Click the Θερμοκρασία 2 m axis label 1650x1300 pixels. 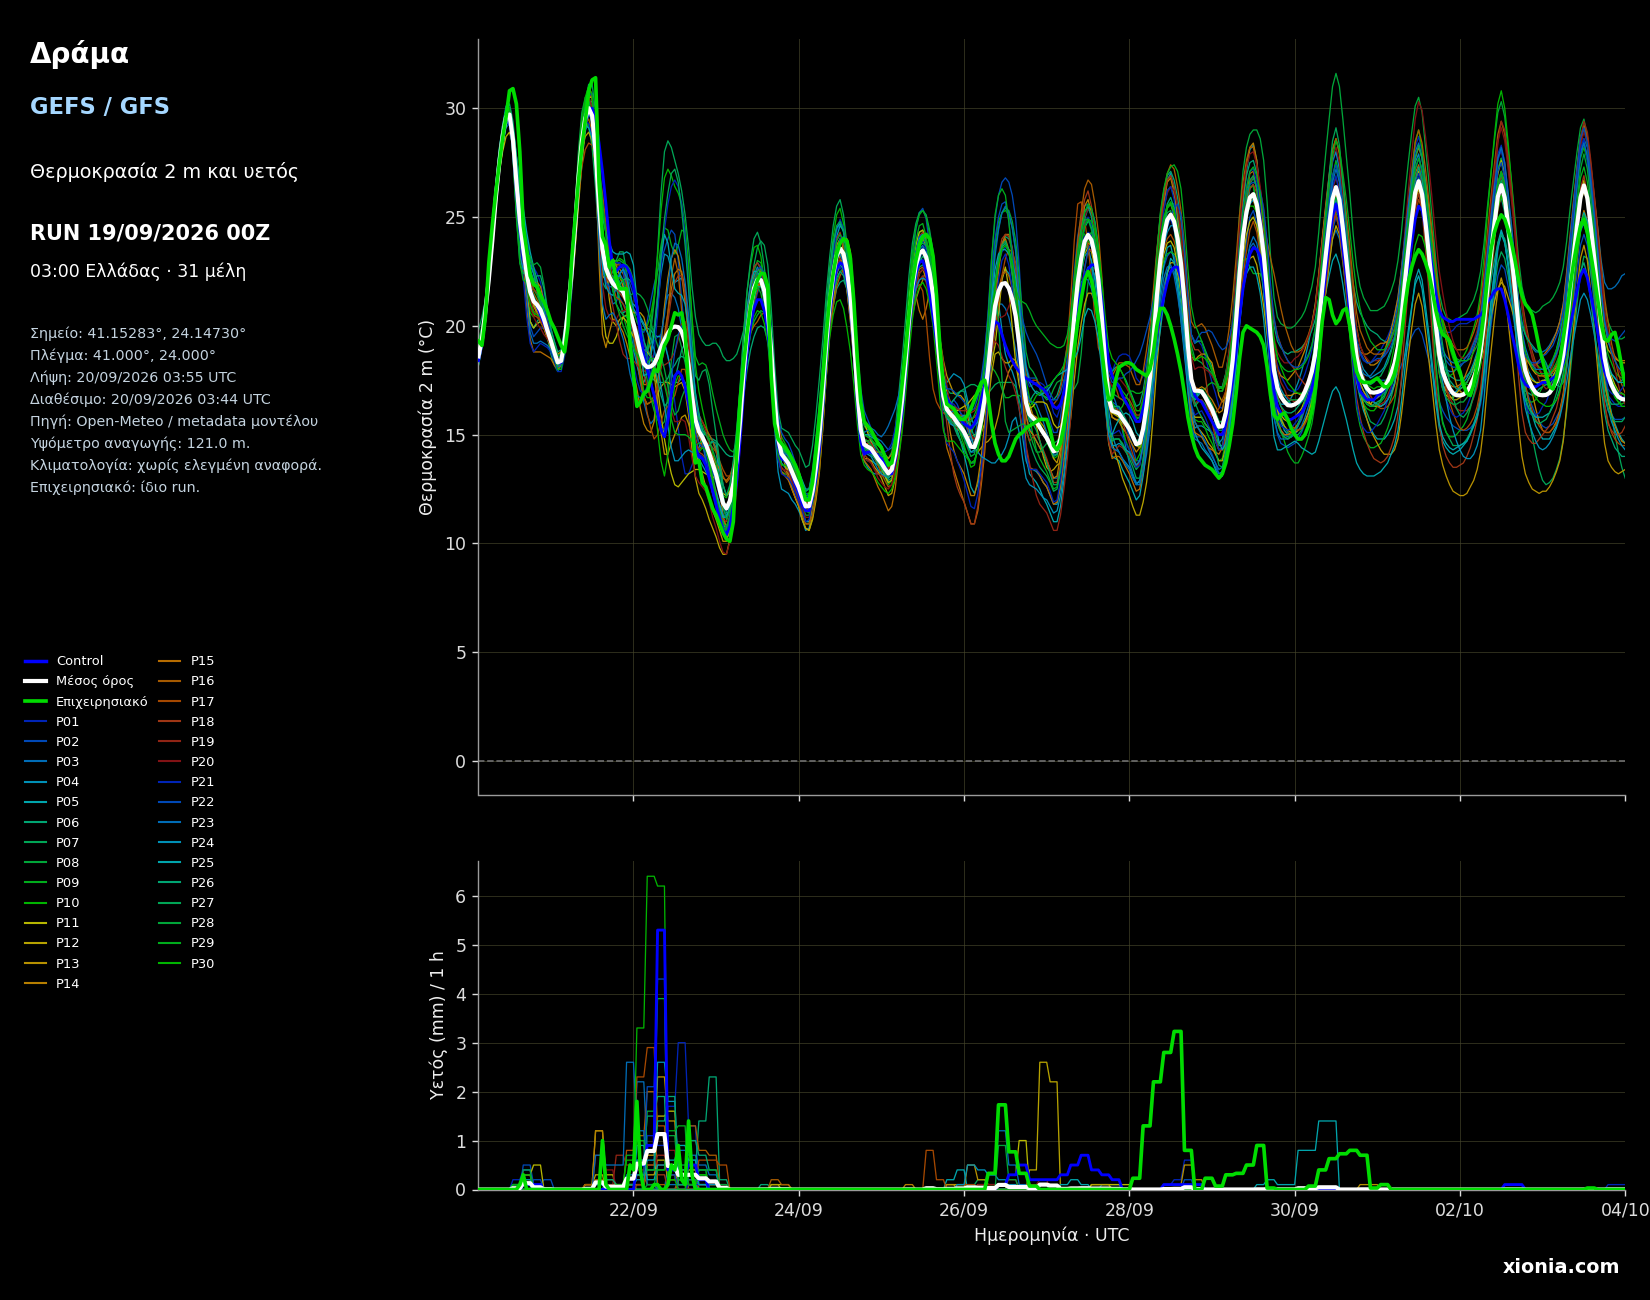[x=427, y=417]
